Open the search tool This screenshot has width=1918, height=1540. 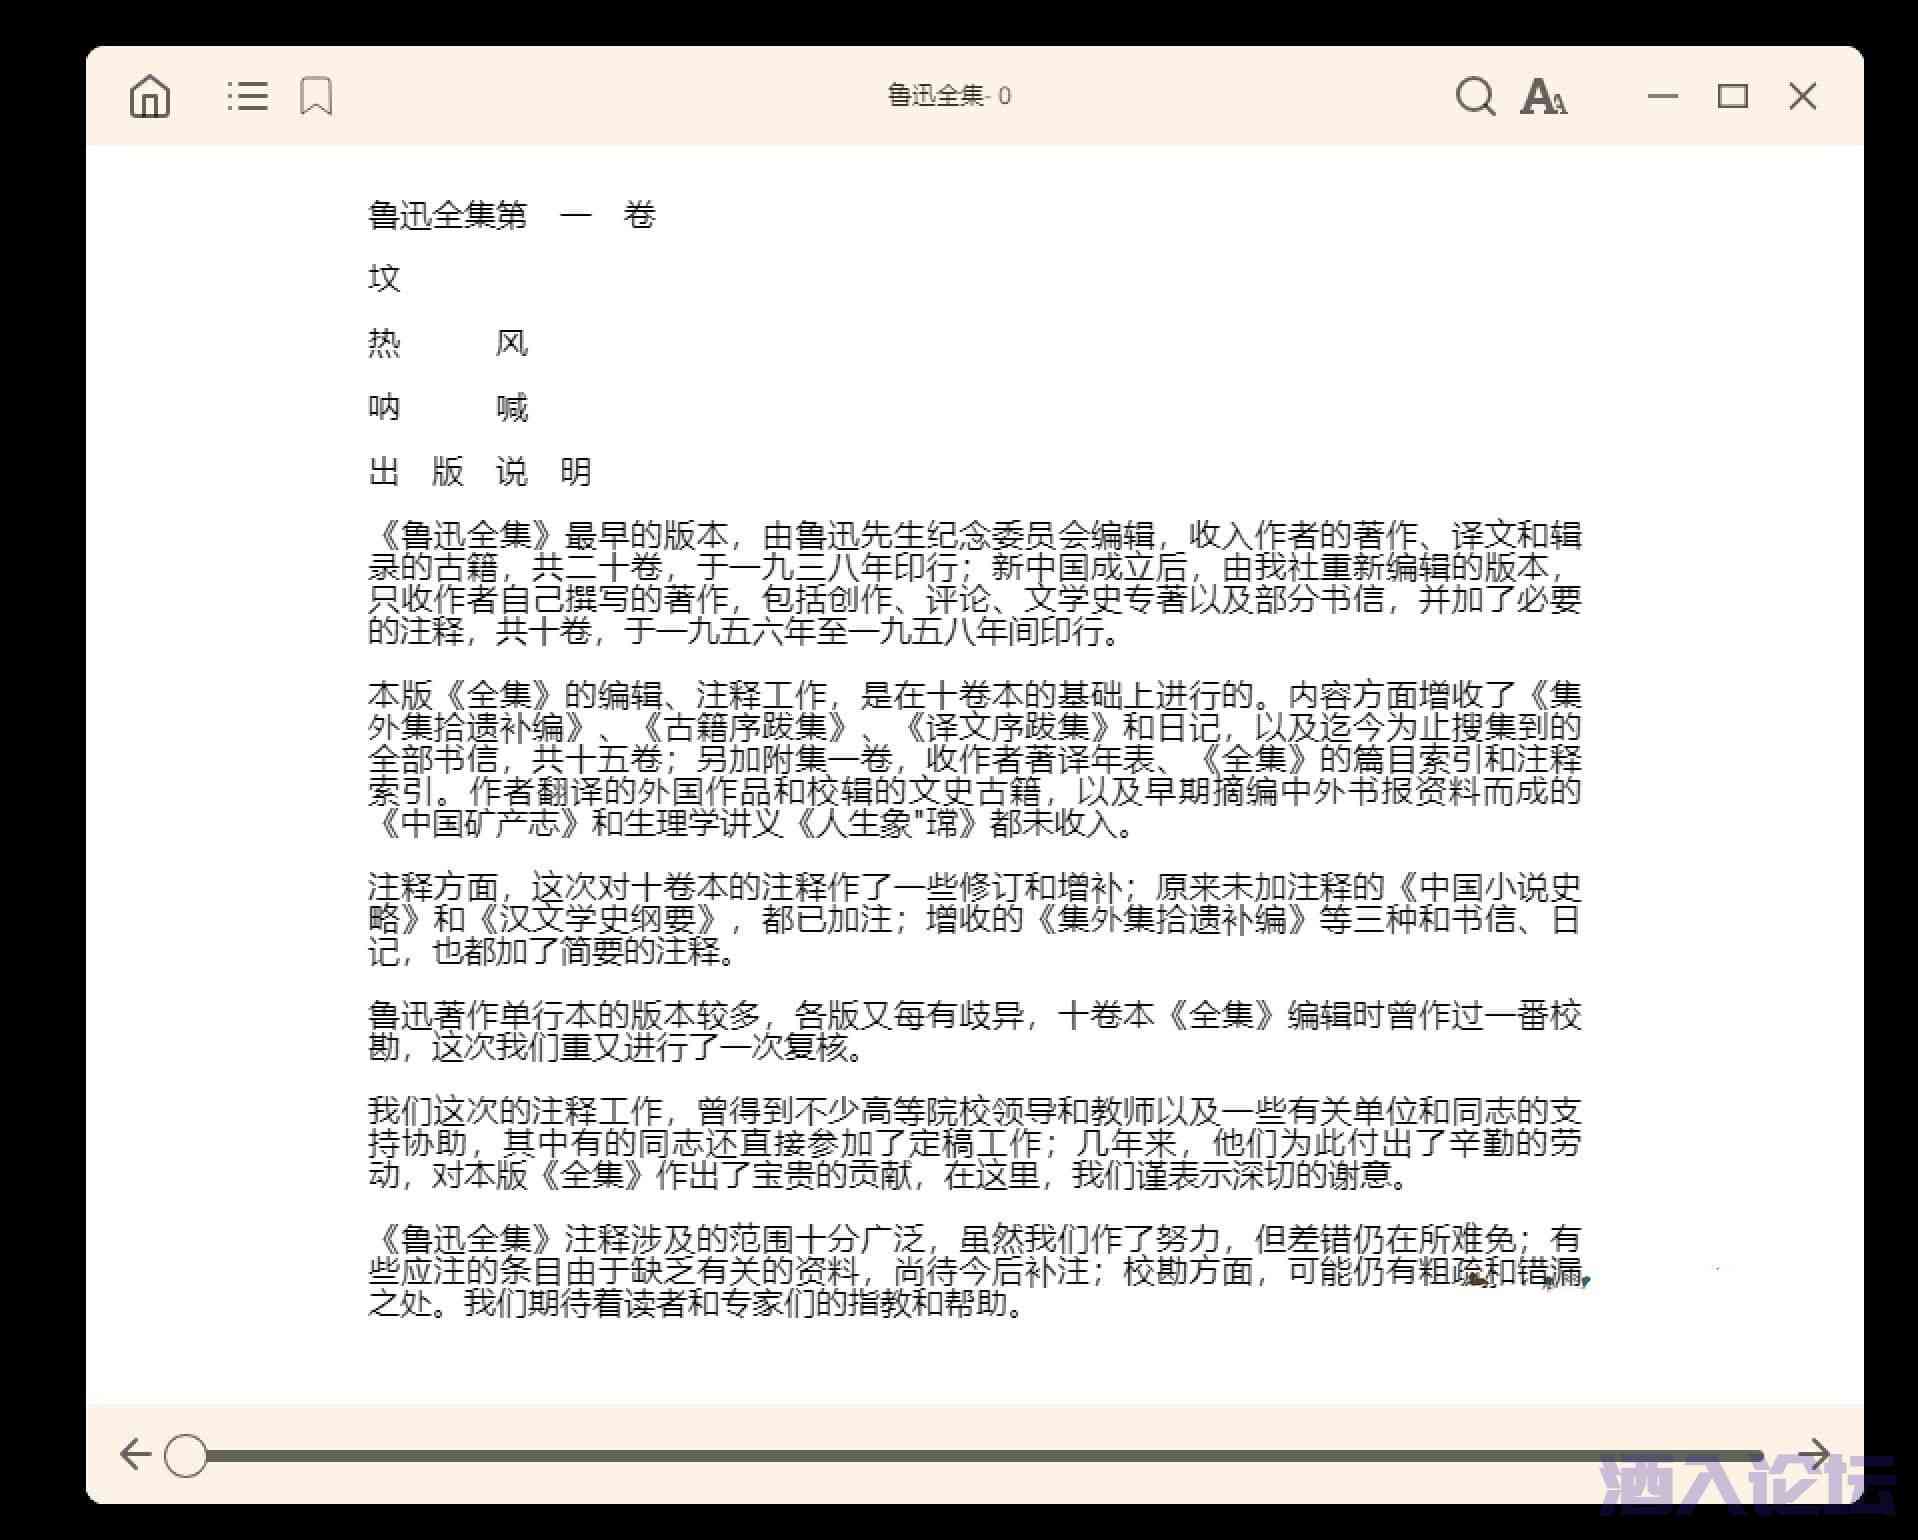[1475, 97]
